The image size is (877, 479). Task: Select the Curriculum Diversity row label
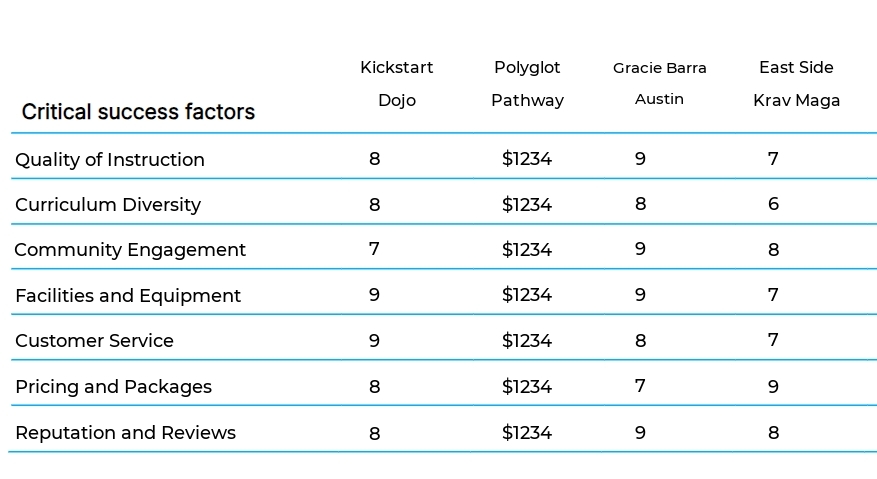click(108, 205)
